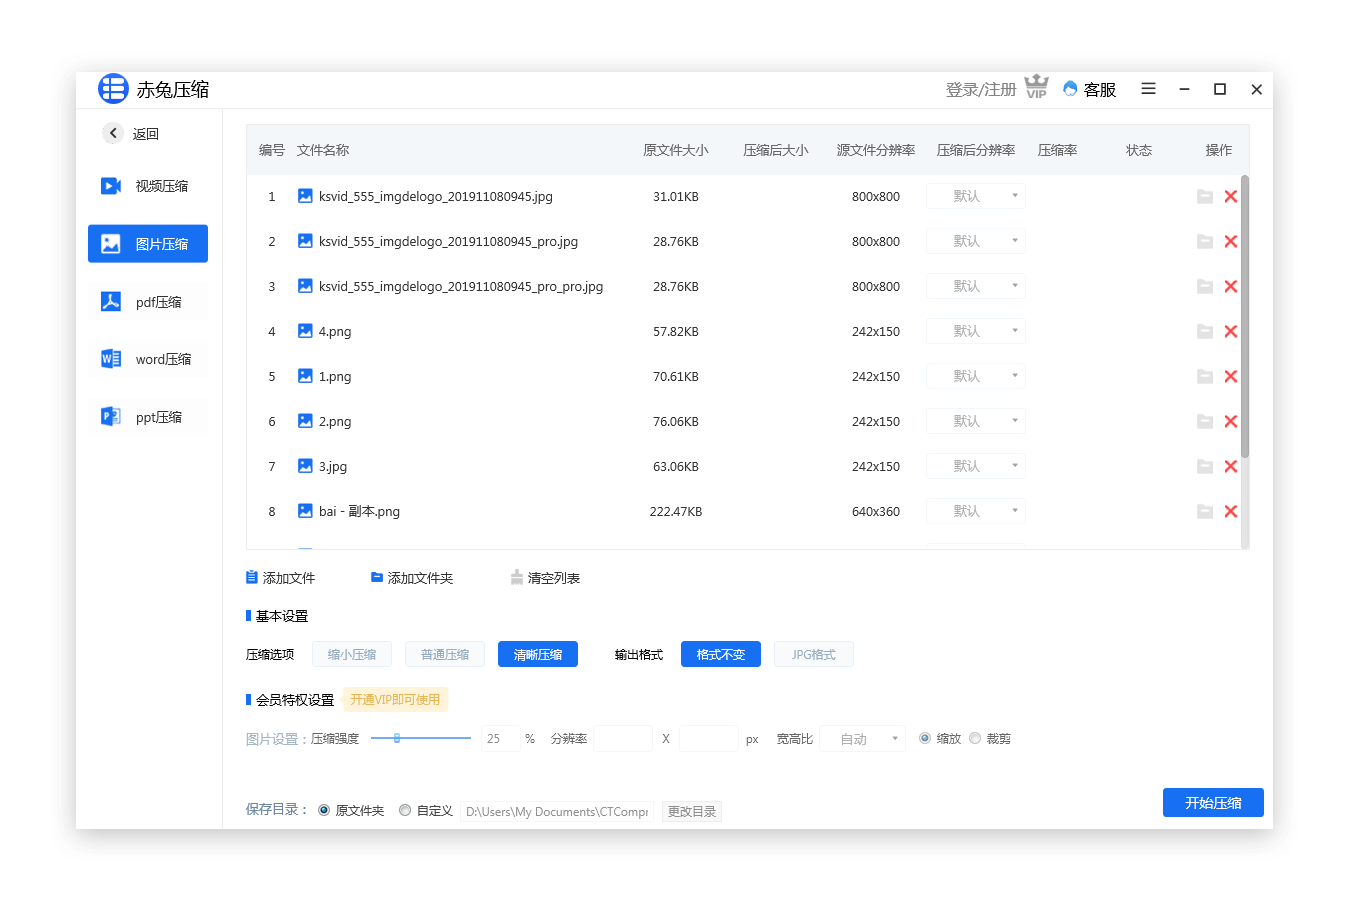The image size is (1350, 900).
Task: Open 默认 dropdown for bai - 副本.png
Action: [x=976, y=511]
